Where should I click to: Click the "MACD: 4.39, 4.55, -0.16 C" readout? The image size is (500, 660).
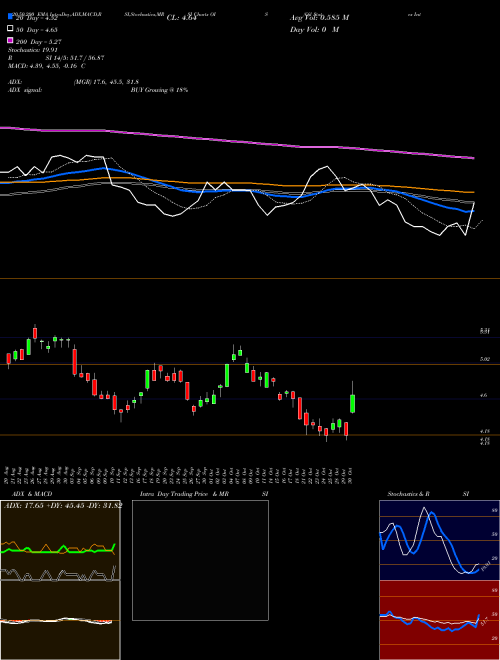[x=47, y=66]
